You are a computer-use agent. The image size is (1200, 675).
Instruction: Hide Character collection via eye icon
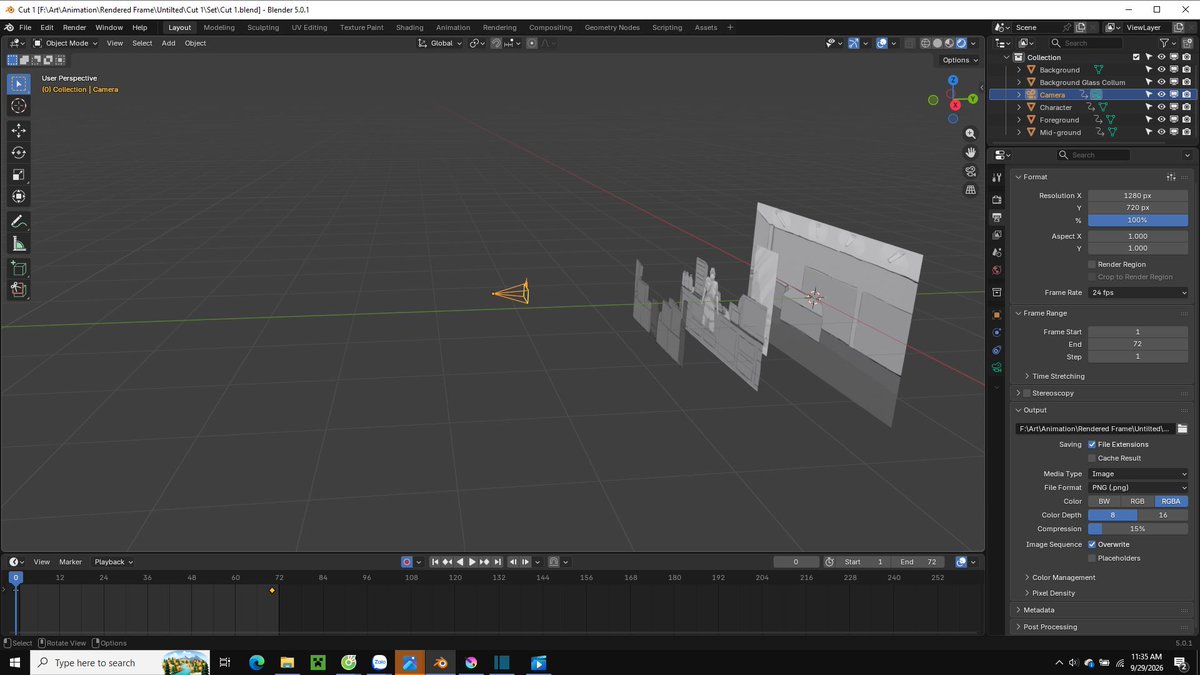[x=1161, y=107]
